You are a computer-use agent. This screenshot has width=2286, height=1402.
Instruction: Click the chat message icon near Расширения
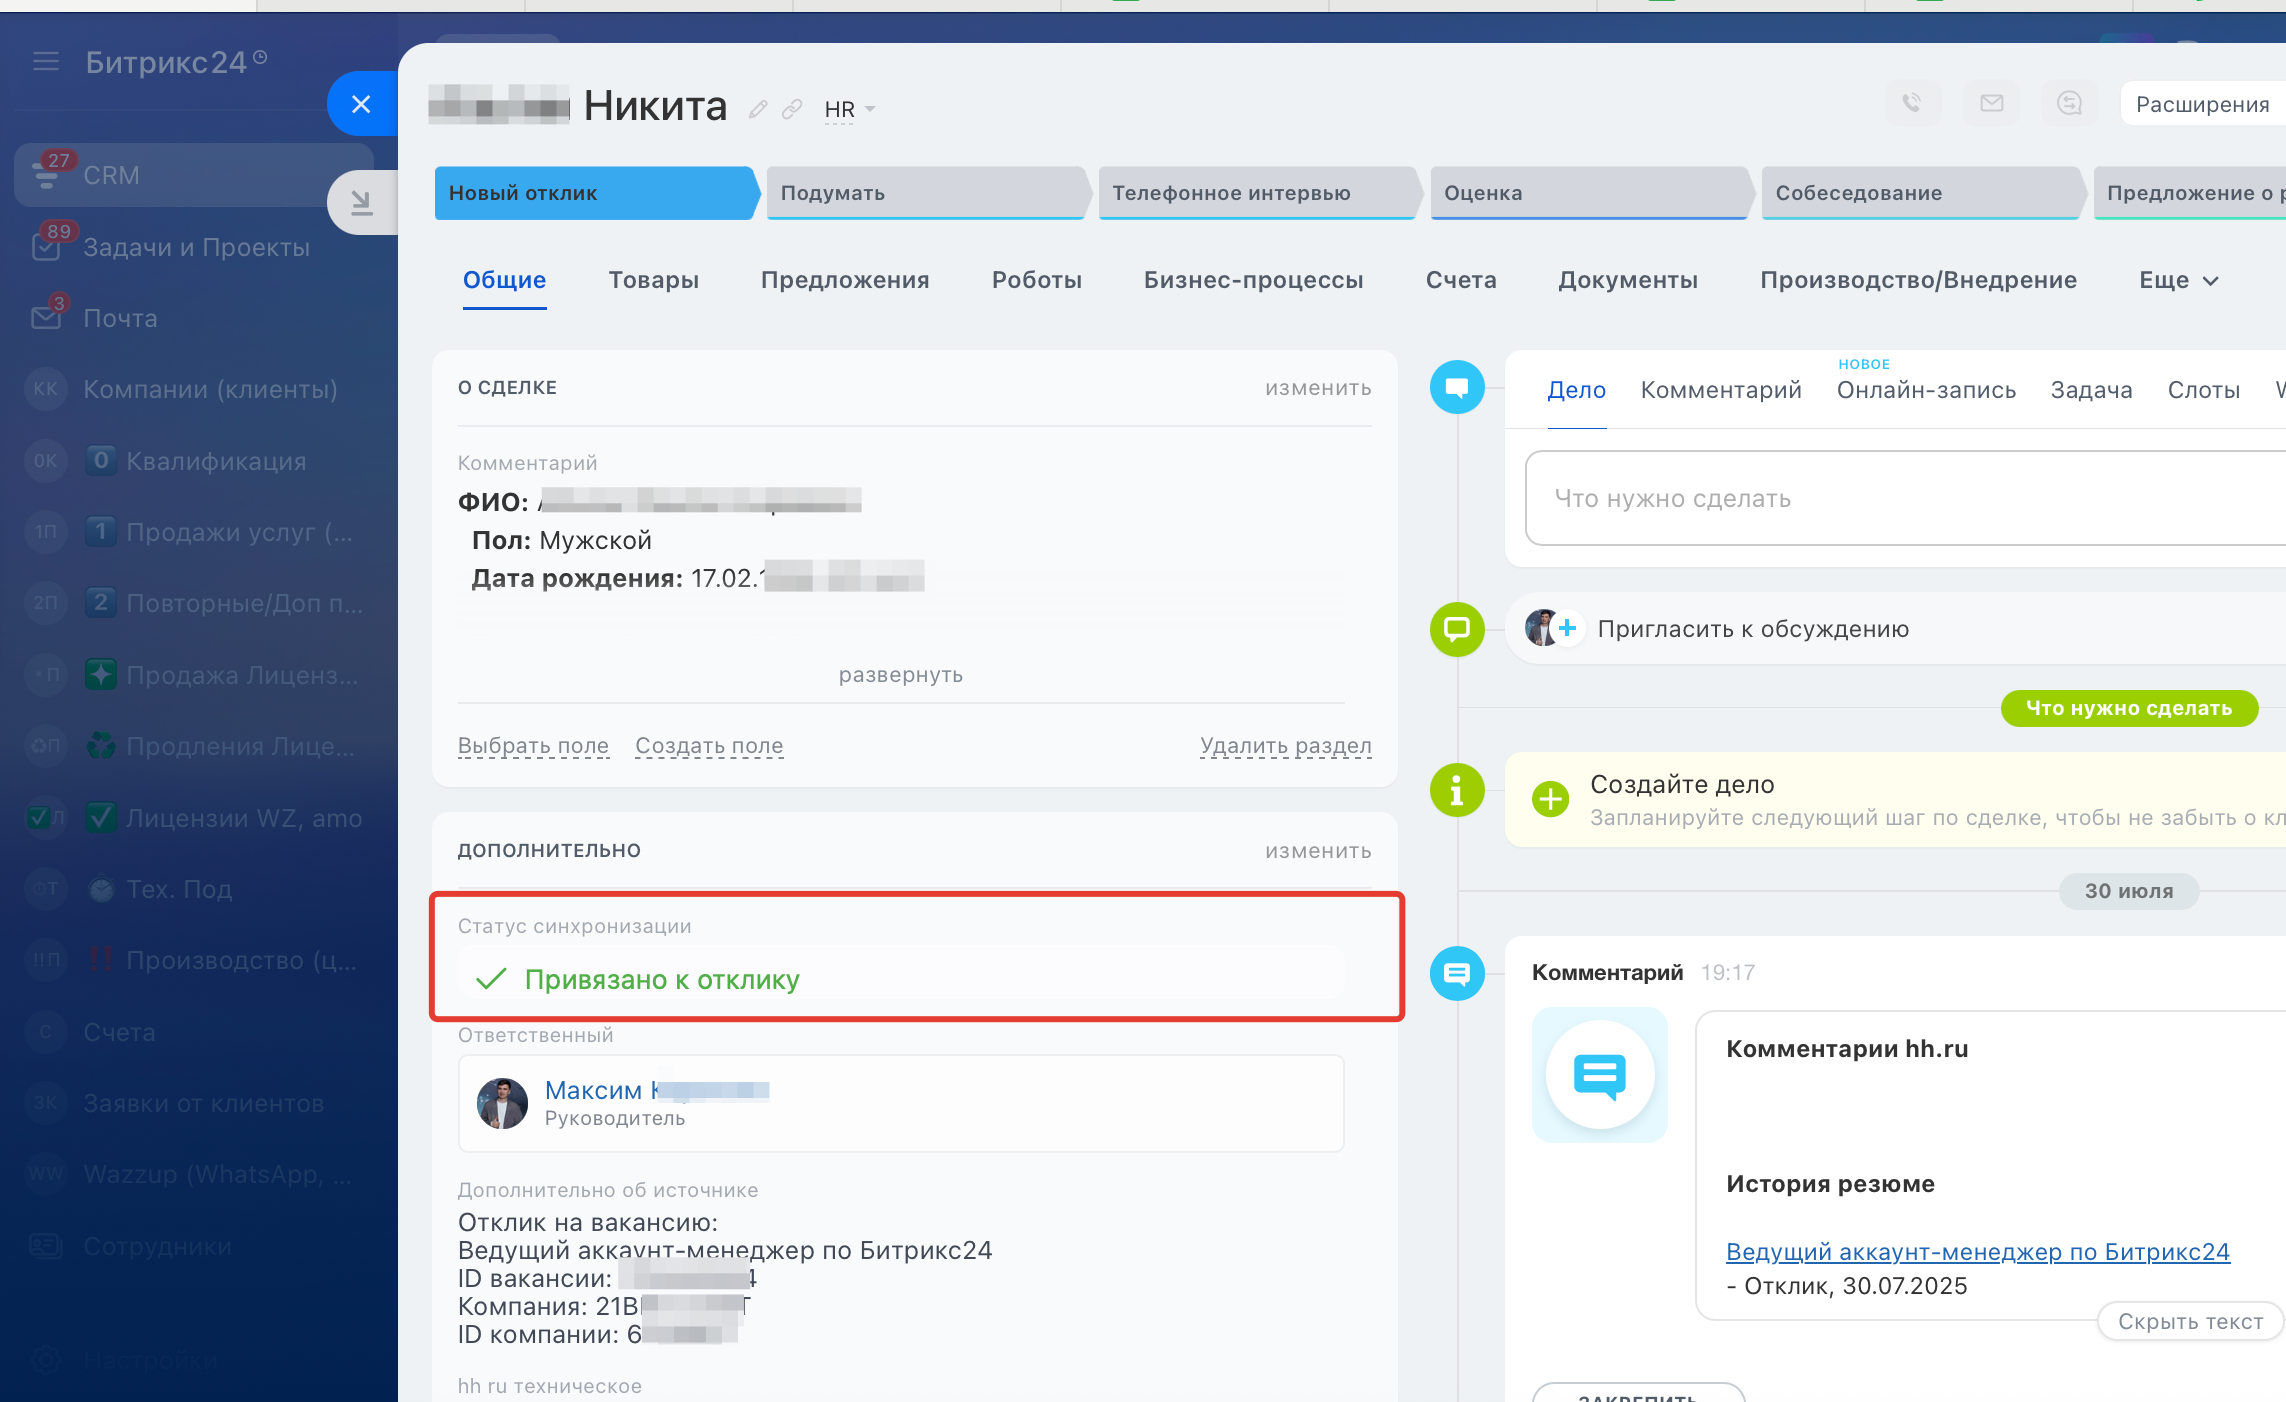tap(2069, 103)
